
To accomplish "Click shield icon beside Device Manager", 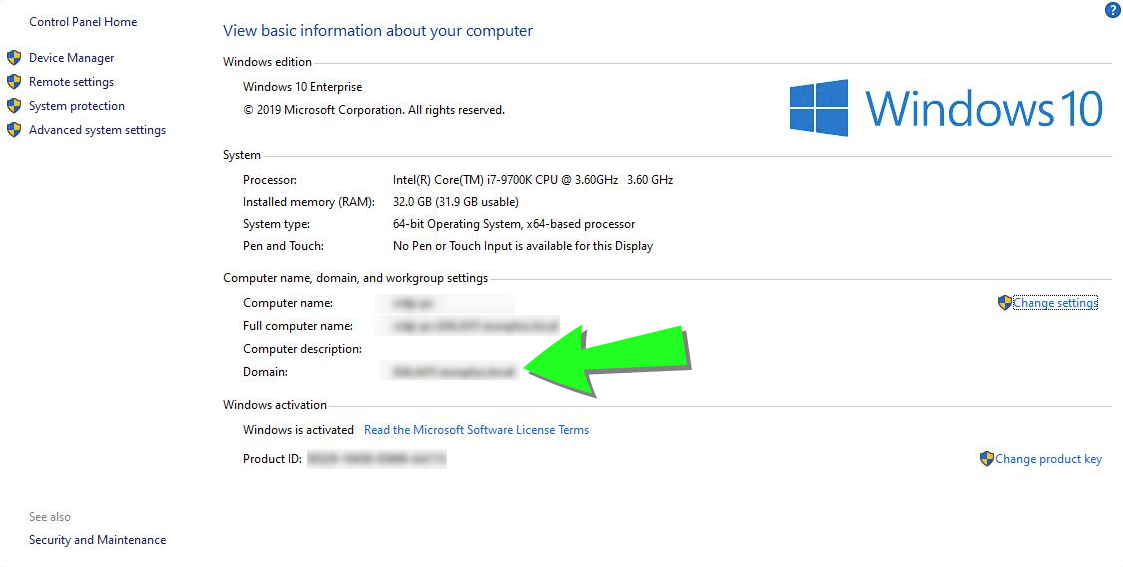I will pyautogui.click(x=14, y=58).
